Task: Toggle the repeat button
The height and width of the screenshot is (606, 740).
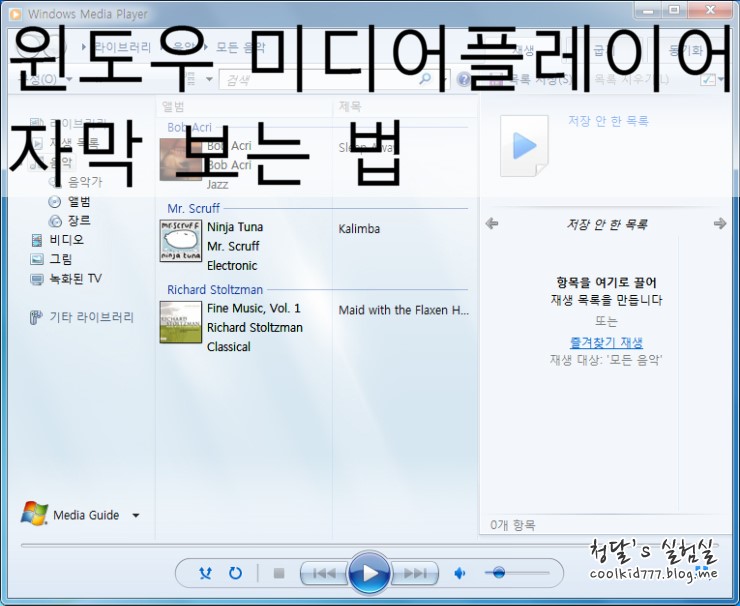Action: tap(235, 573)
